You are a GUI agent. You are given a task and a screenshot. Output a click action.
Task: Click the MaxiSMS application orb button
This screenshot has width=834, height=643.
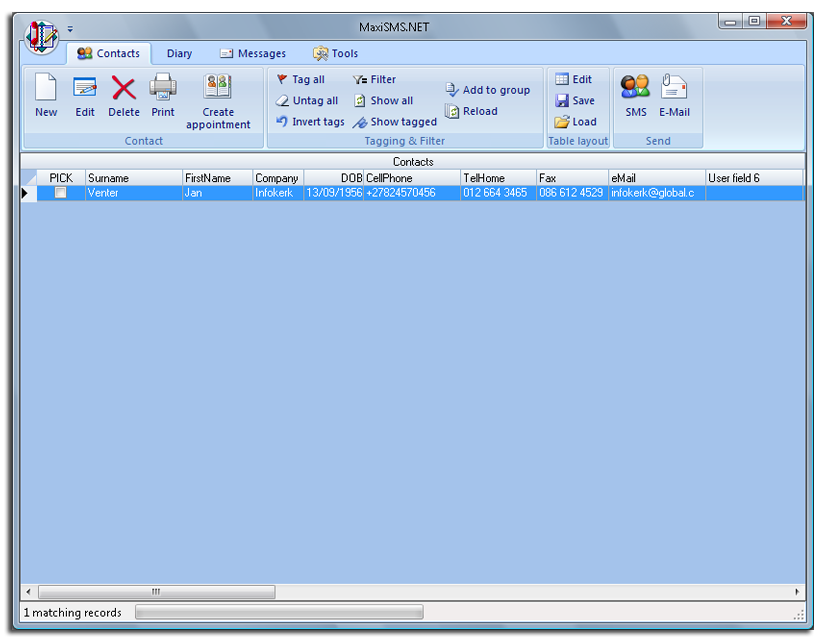click(x=41, y=37)
